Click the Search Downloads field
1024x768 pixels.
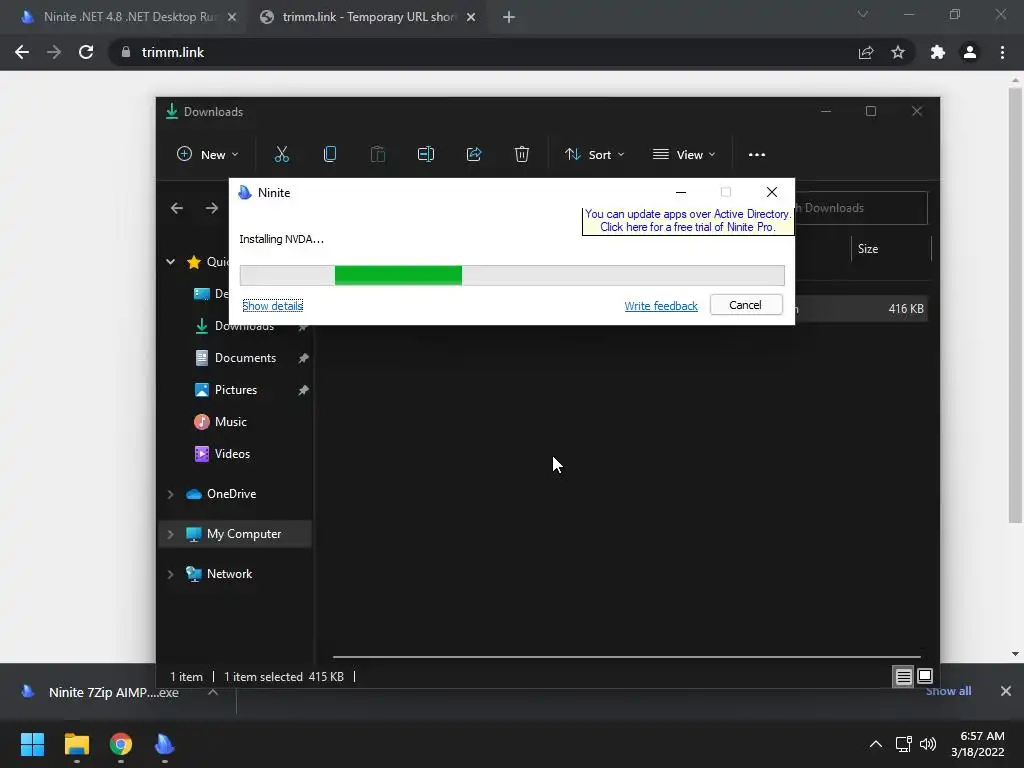click(x=861, y=208)
